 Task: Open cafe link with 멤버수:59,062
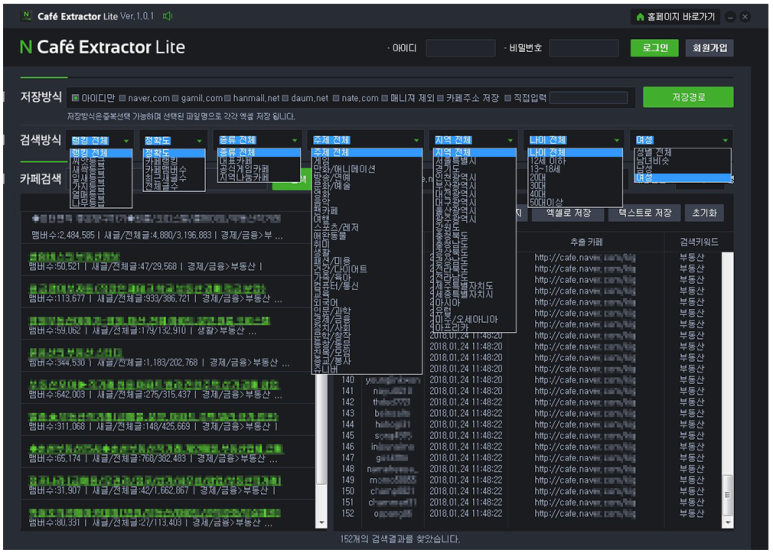(x=149, y=321)
